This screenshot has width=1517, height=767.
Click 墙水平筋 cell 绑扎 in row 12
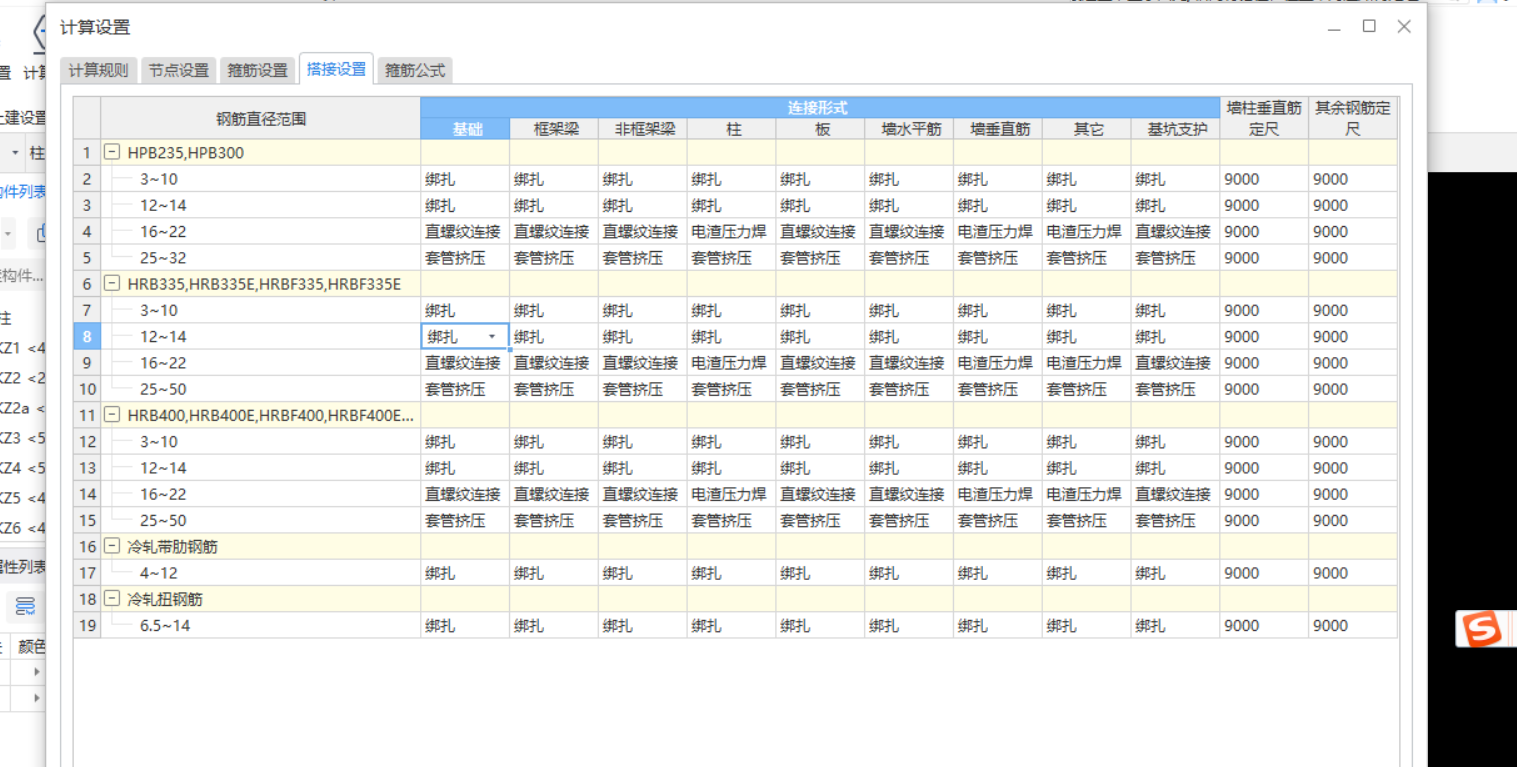pyautogui.click(x=909, y=442)
